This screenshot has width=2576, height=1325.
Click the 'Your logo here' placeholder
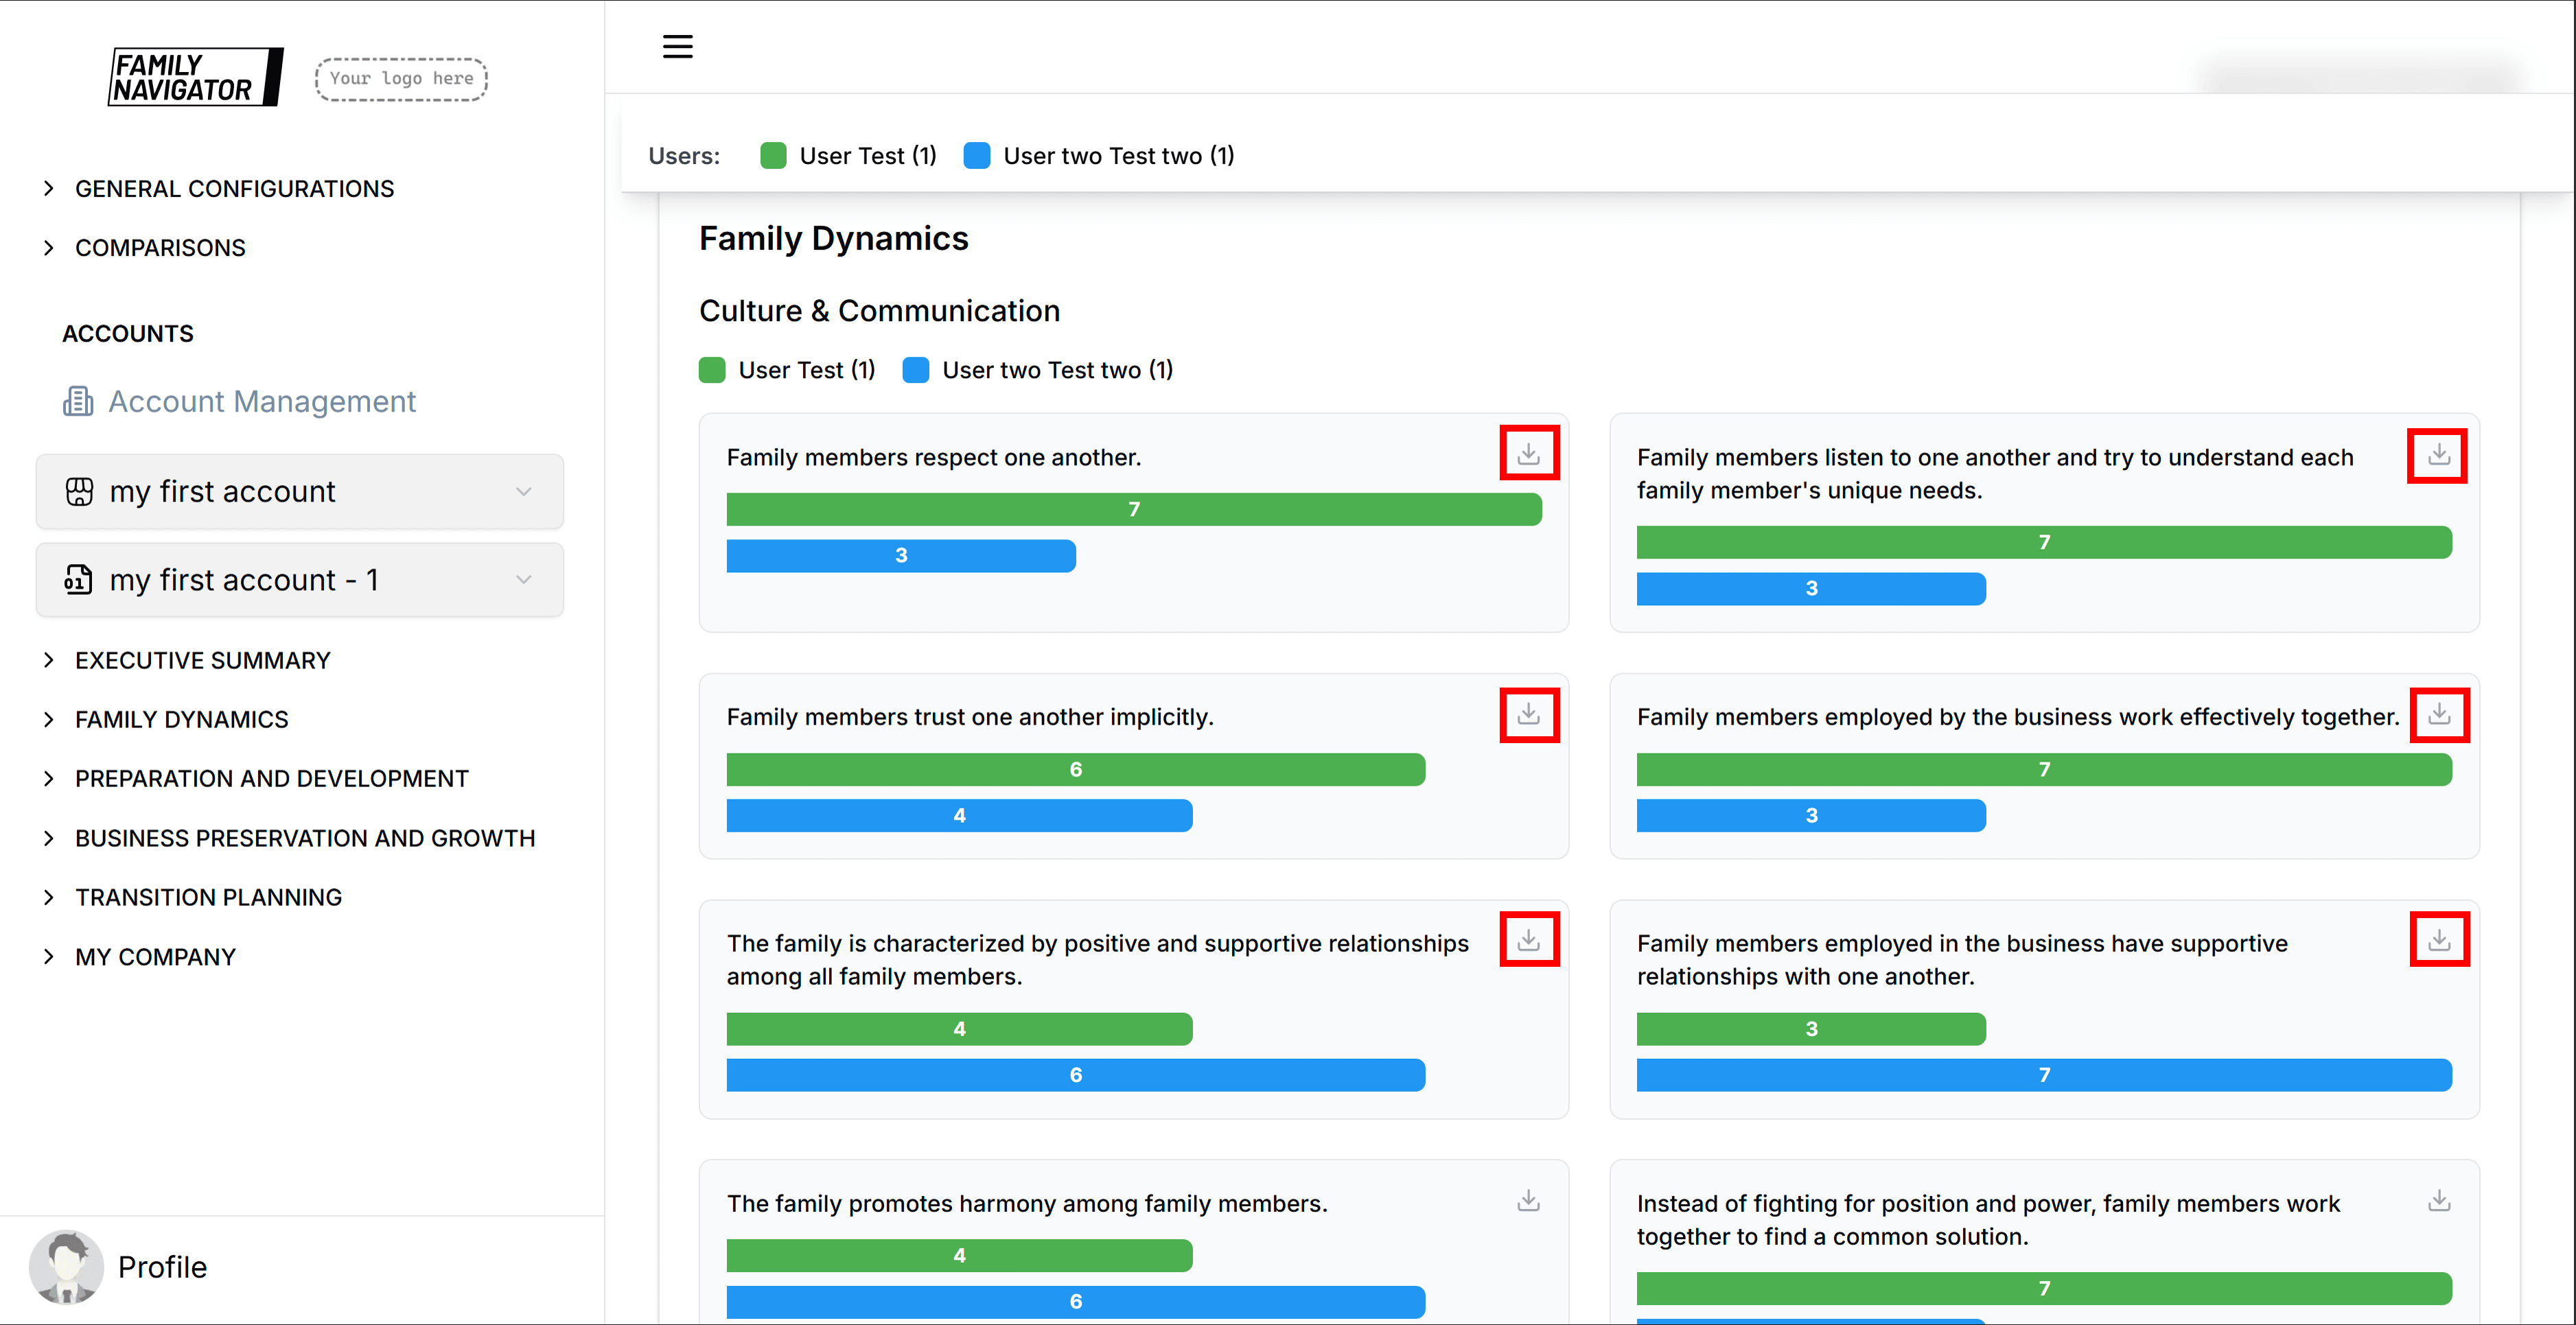(401, 79)
